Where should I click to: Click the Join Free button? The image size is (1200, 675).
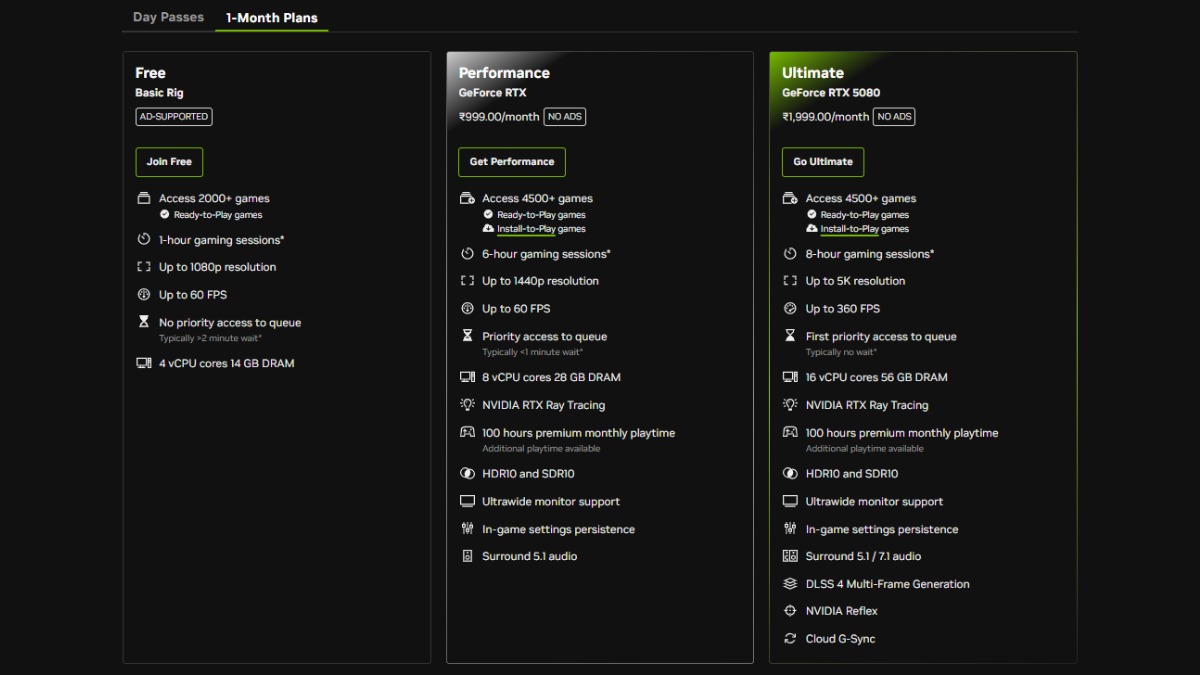click(x=169, y=162)
